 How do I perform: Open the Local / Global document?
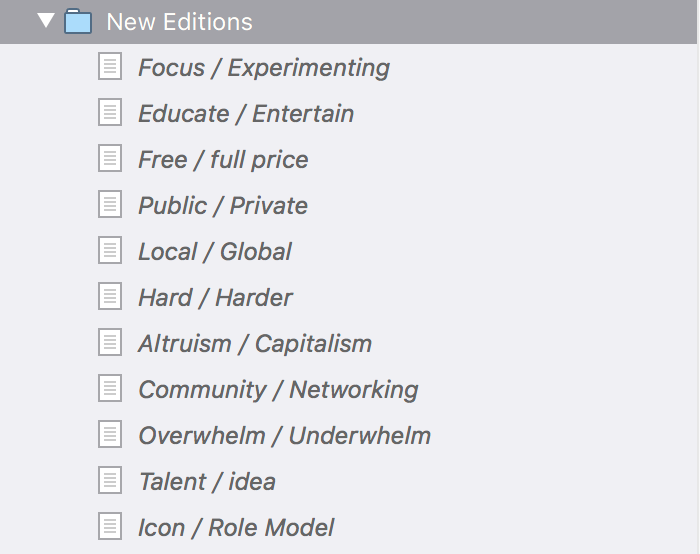click(215, 251)
